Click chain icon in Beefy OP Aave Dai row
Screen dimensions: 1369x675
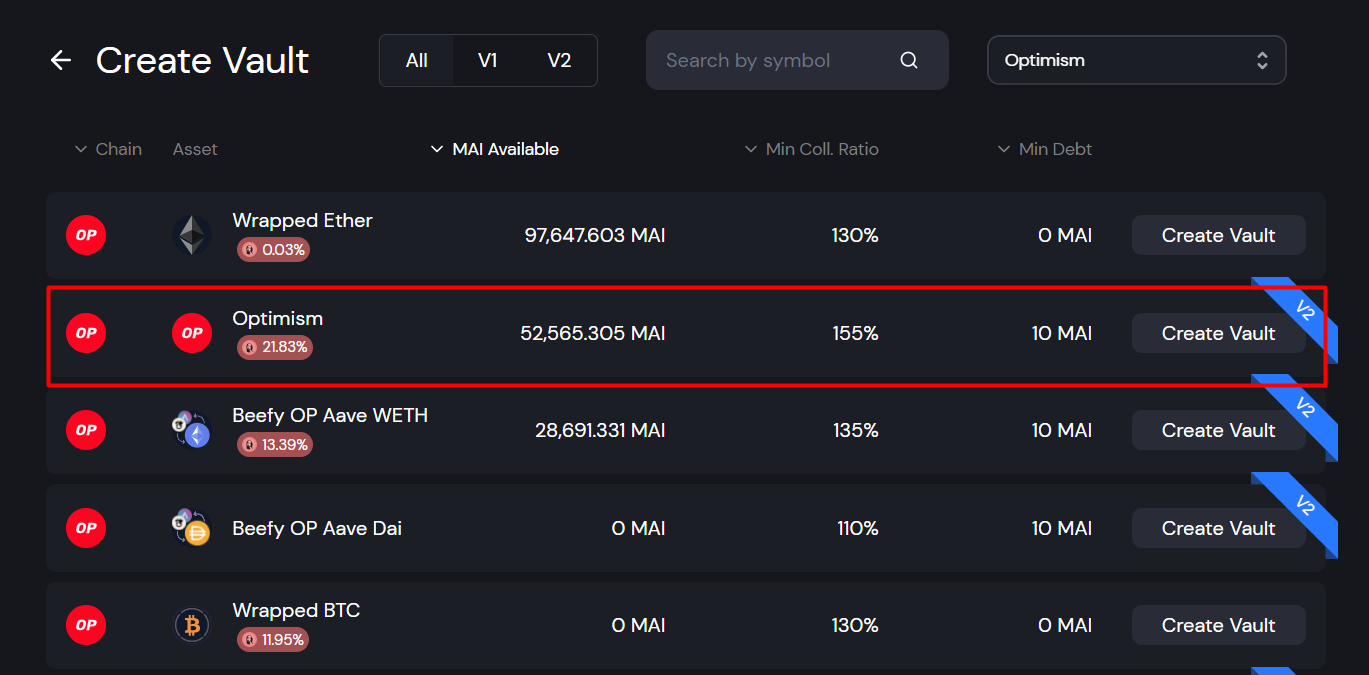click(86, 528)
